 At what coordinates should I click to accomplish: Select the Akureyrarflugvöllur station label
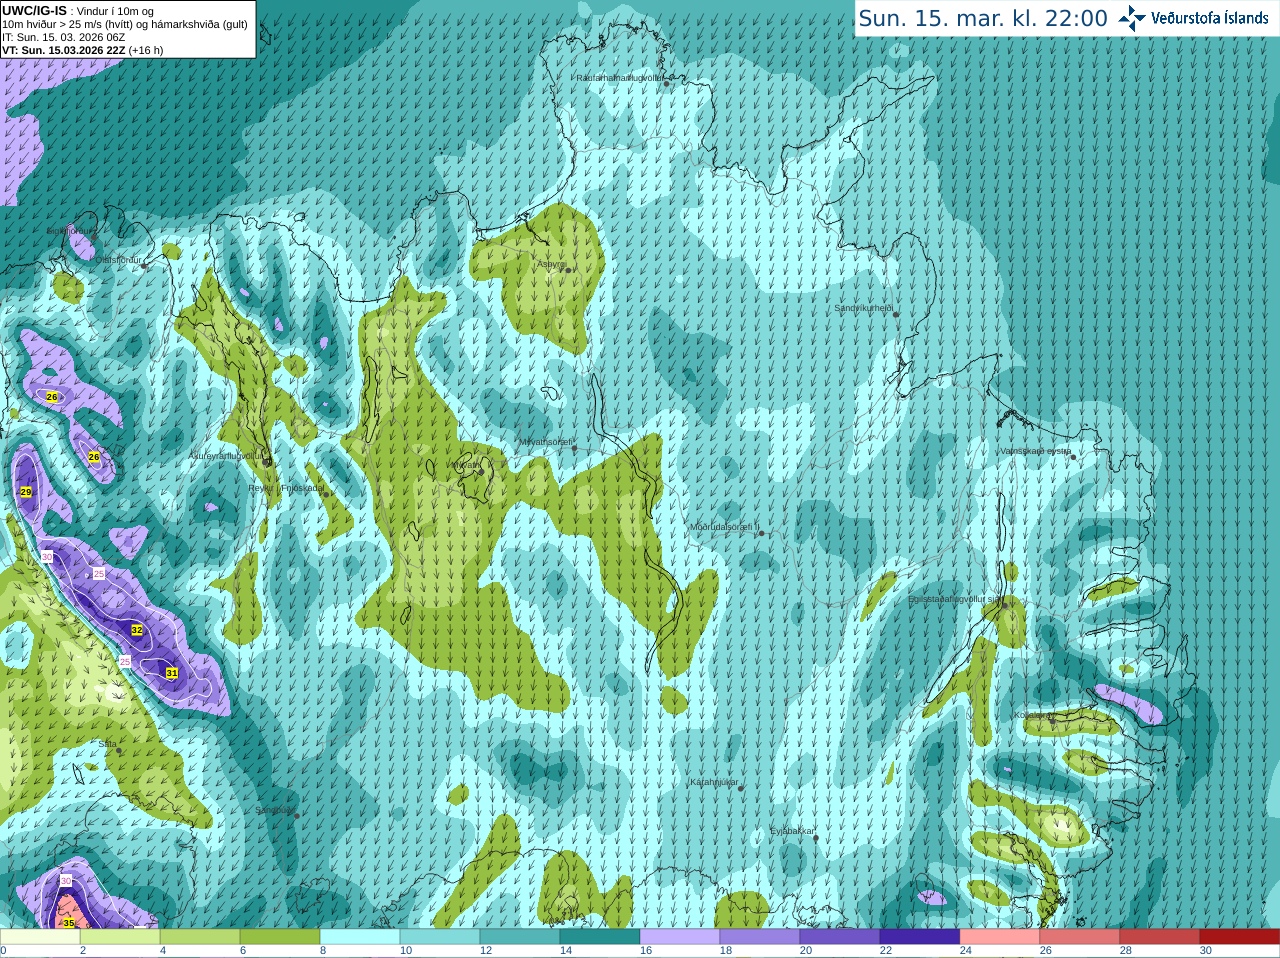[227, 455]
